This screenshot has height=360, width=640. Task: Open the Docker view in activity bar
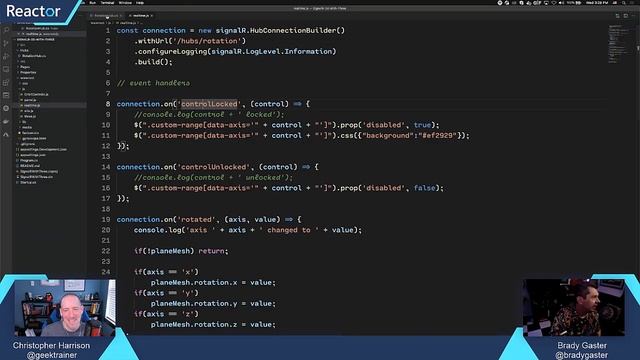click(x=6, y=121)
